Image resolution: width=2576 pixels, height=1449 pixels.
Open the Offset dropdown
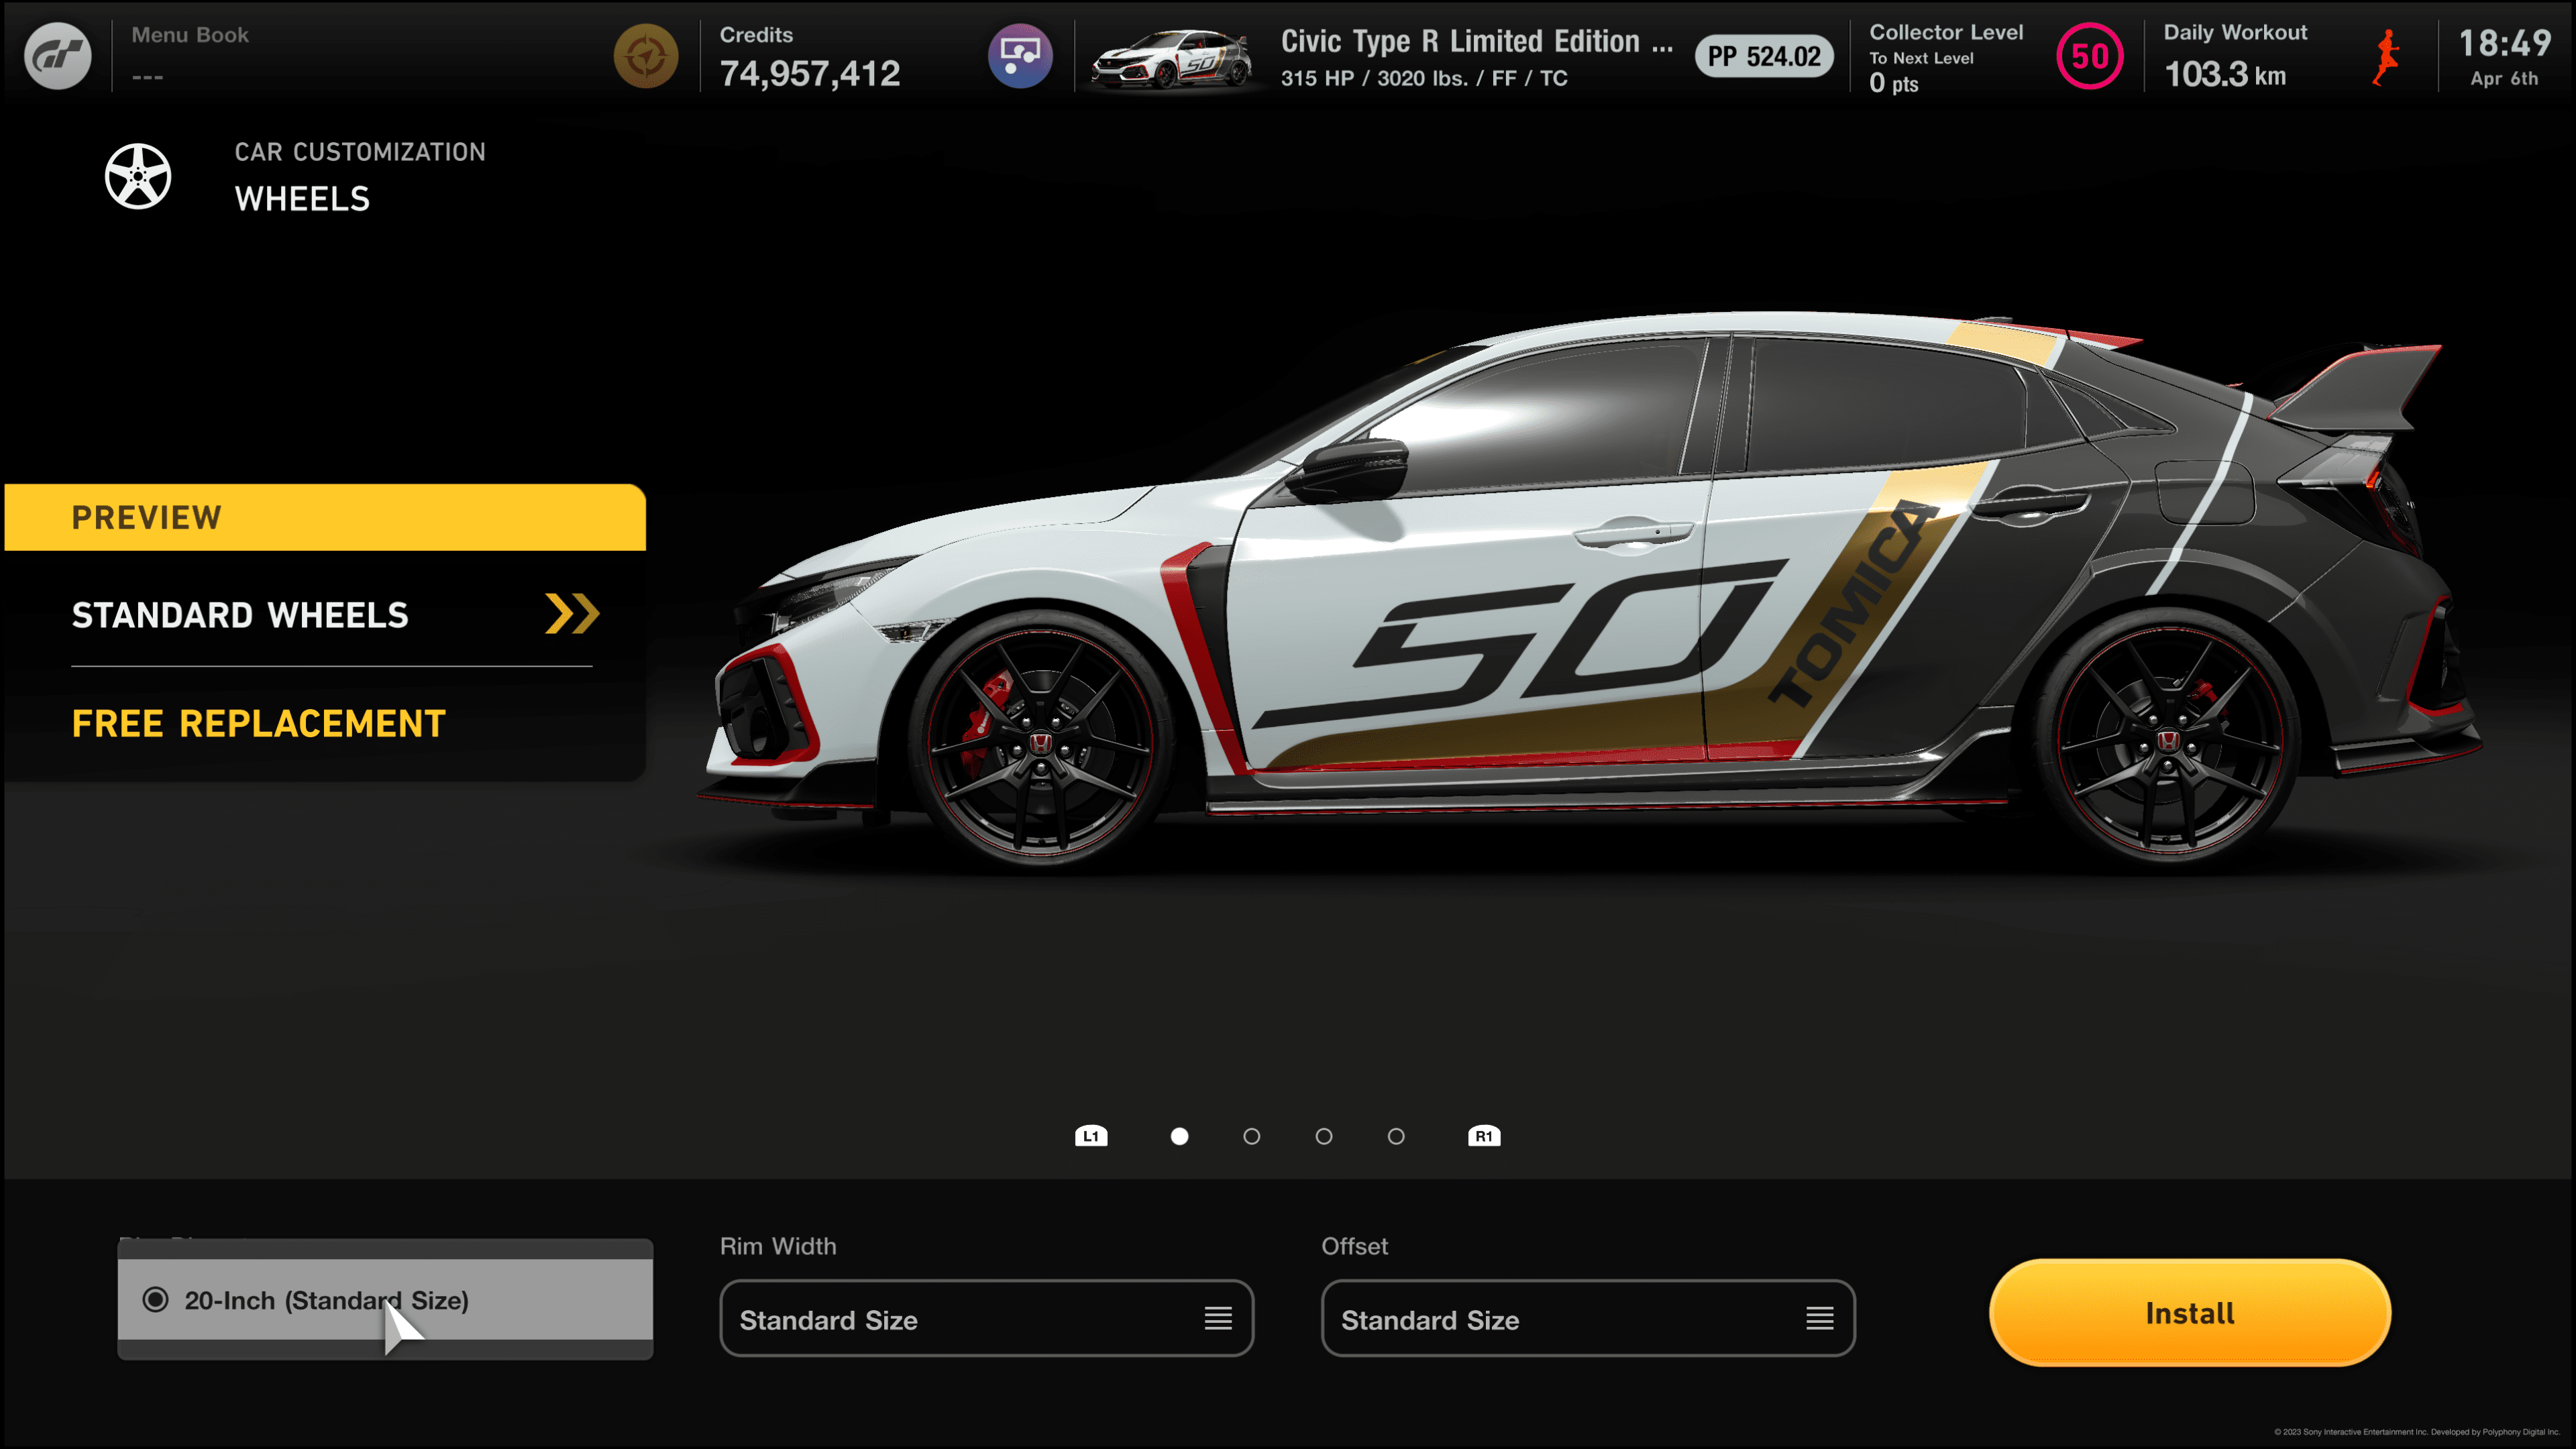[x=1588, y=1319]
